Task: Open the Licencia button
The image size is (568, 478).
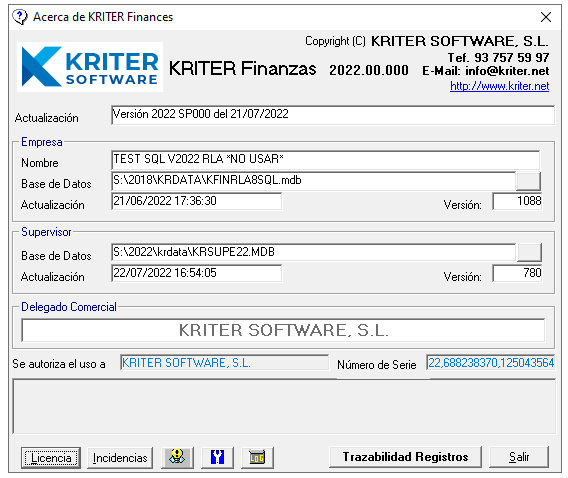Action: tap(51, 458)
